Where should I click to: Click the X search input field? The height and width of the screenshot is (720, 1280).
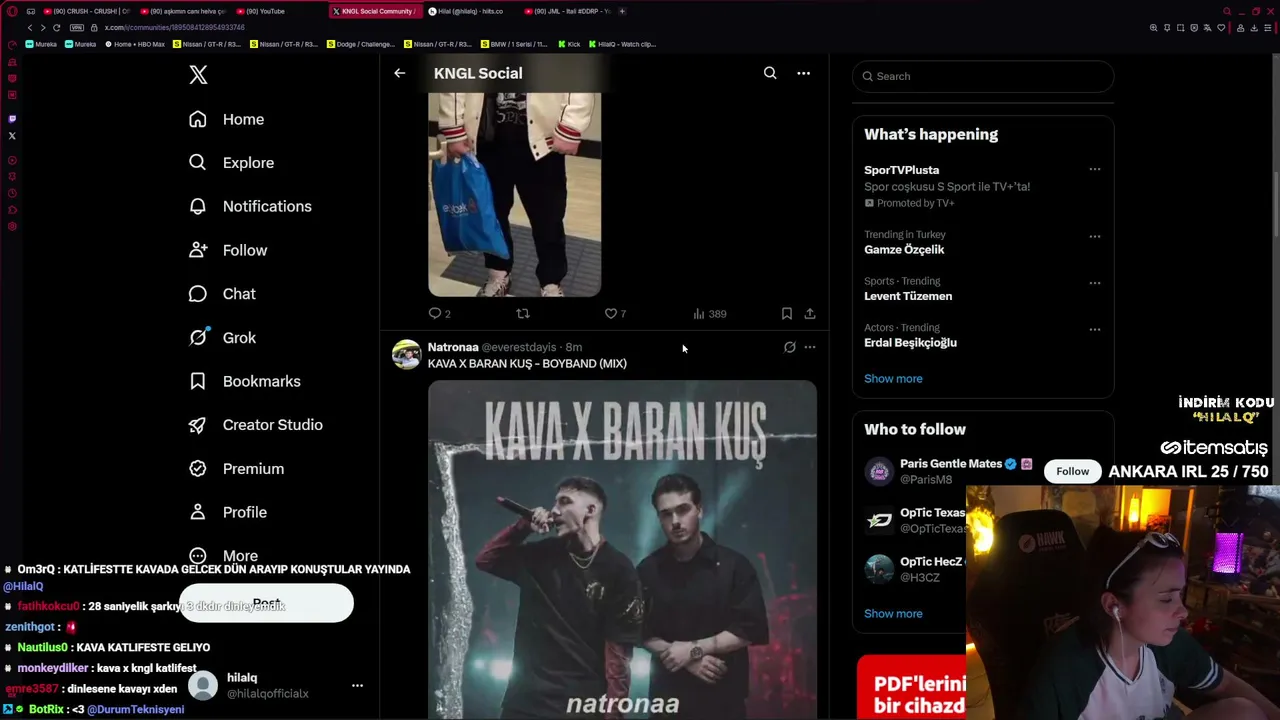[983, 76]
